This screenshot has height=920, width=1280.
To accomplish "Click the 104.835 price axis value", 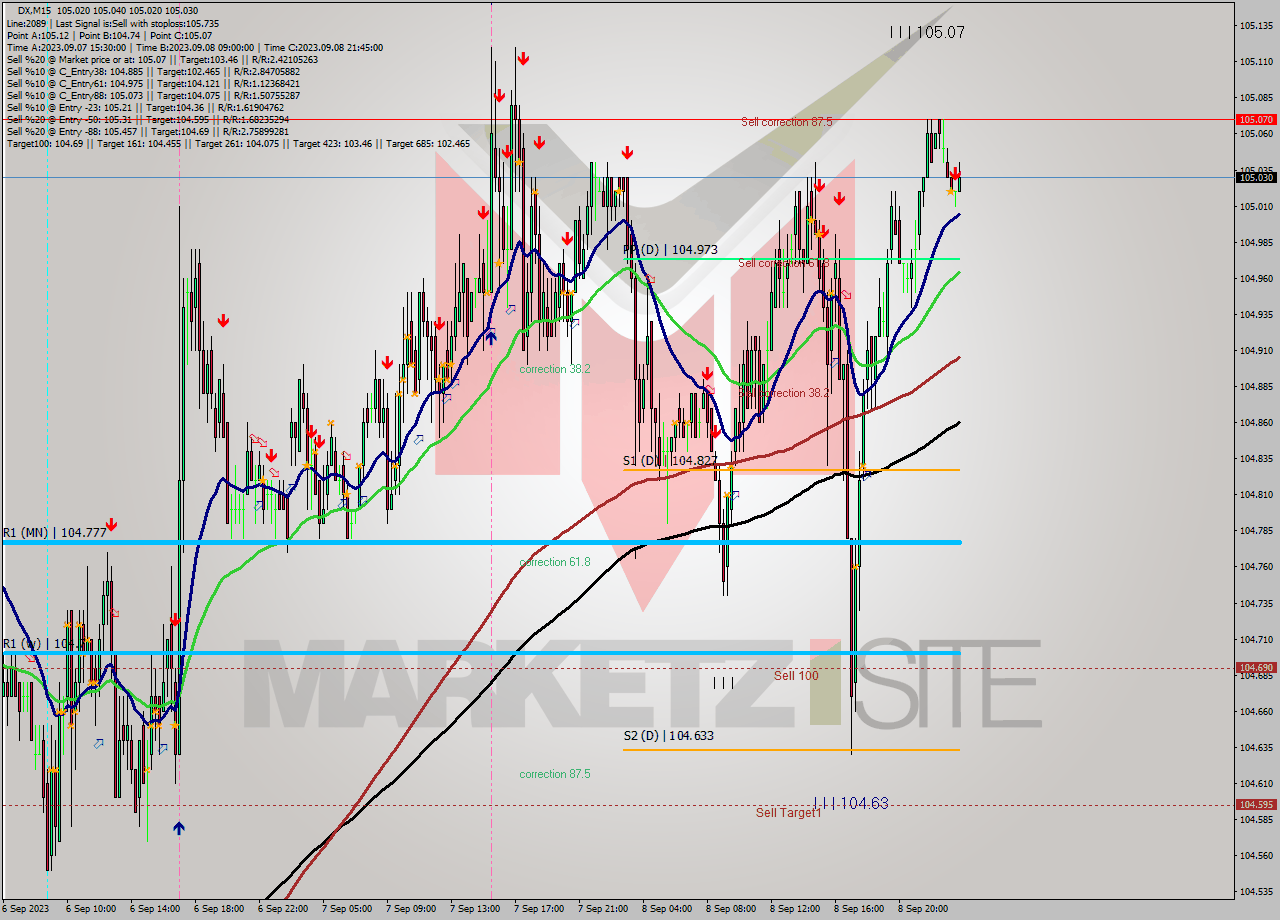I will pos(1256,458).
